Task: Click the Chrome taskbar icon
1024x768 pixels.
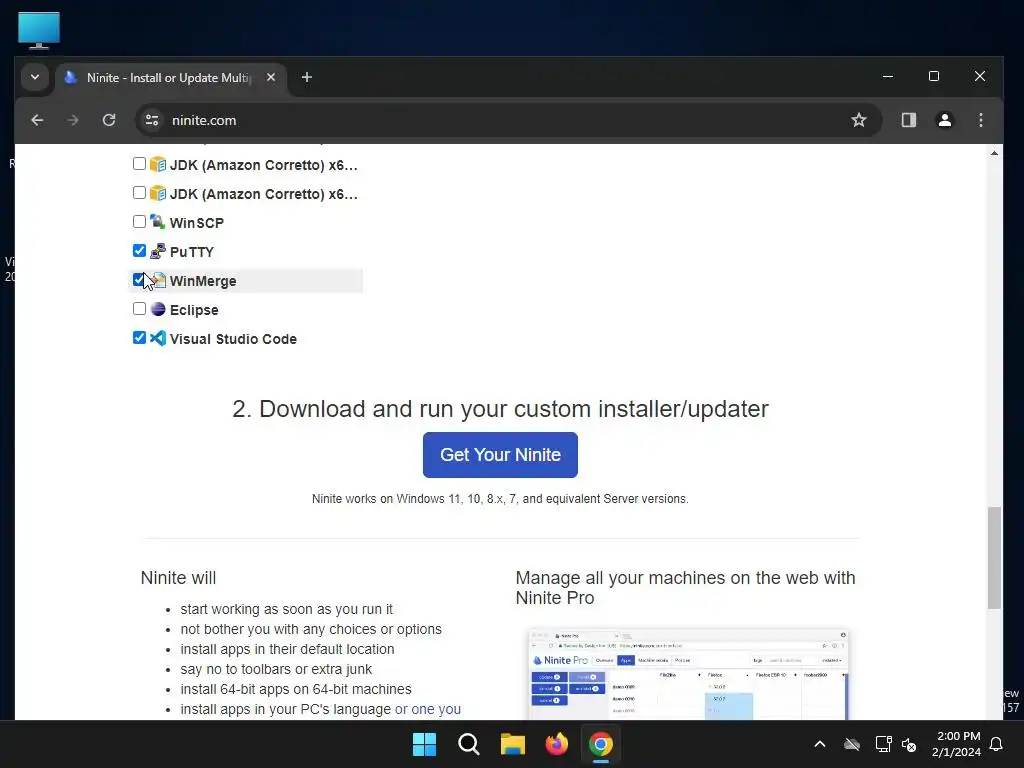Action: pos(601,744)
